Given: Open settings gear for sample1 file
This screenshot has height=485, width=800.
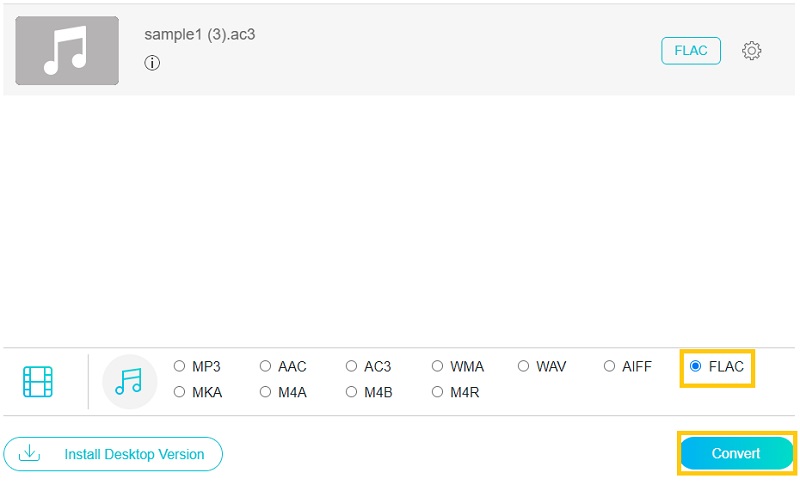Looking at the screenshot, I should [x=752, y=51].
